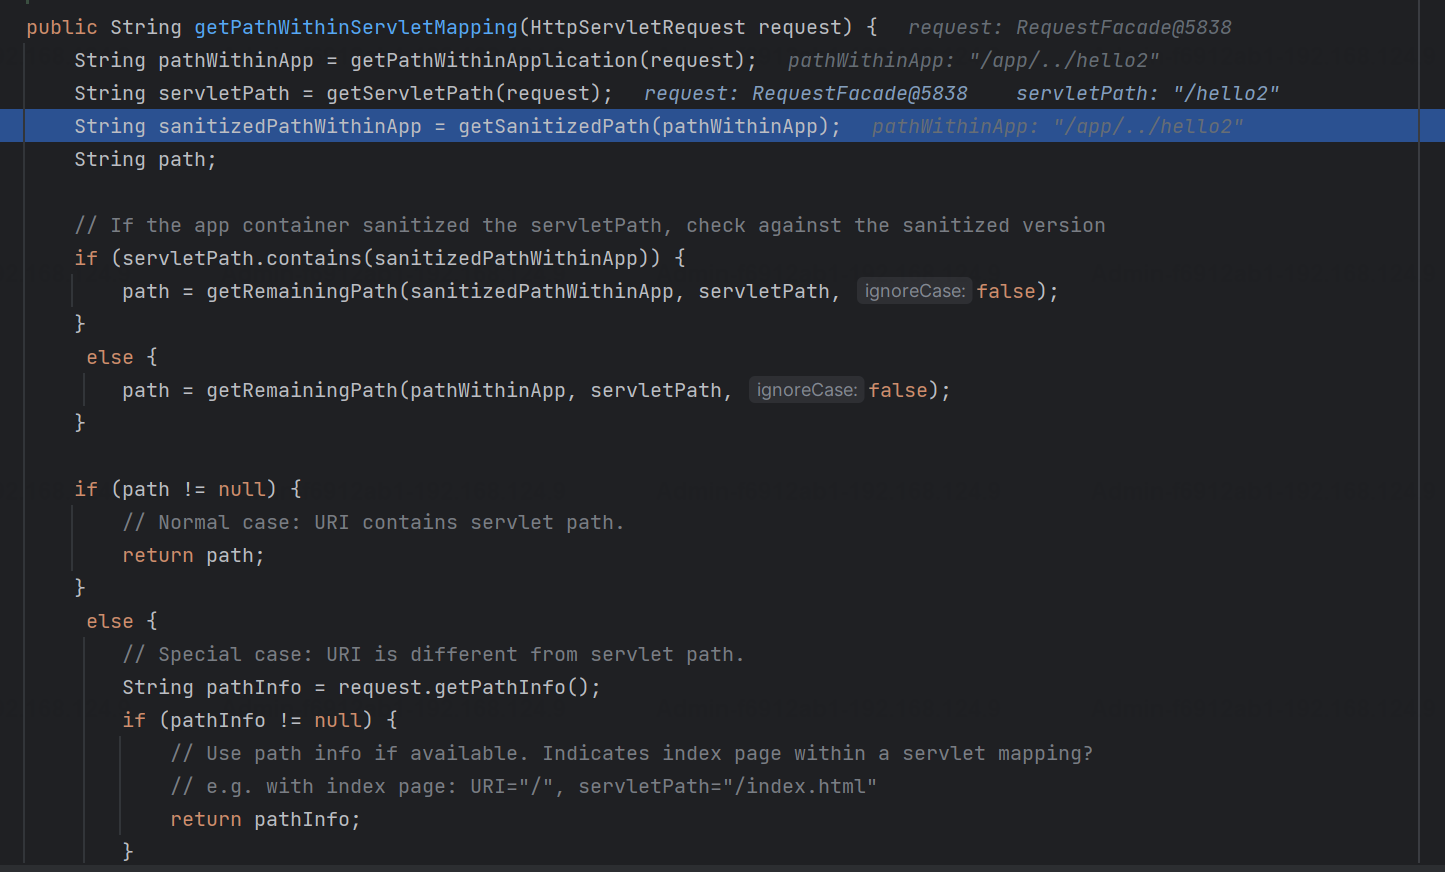Click the first 'else {' after contains check
The height and width of the screenshot is (872, 1445).
(x=122, y=357)
